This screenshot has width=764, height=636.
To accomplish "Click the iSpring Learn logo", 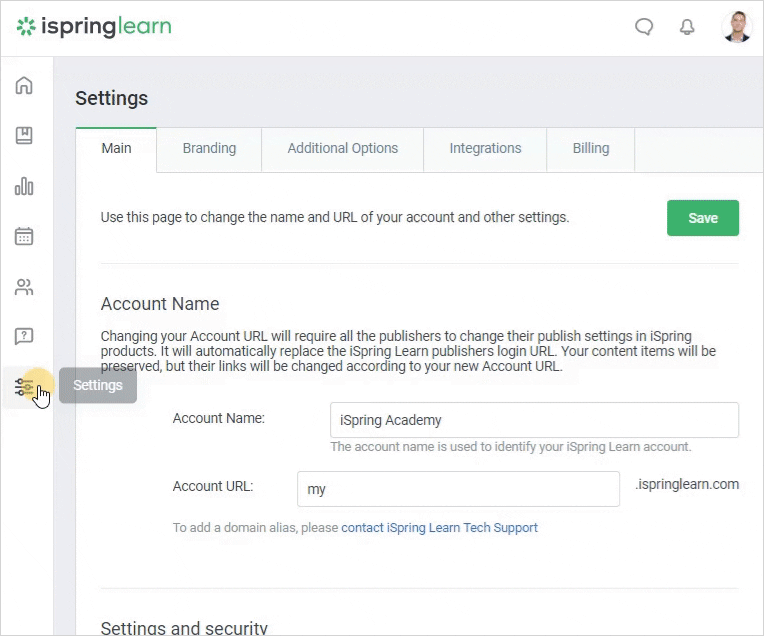I will pos(93,27).
